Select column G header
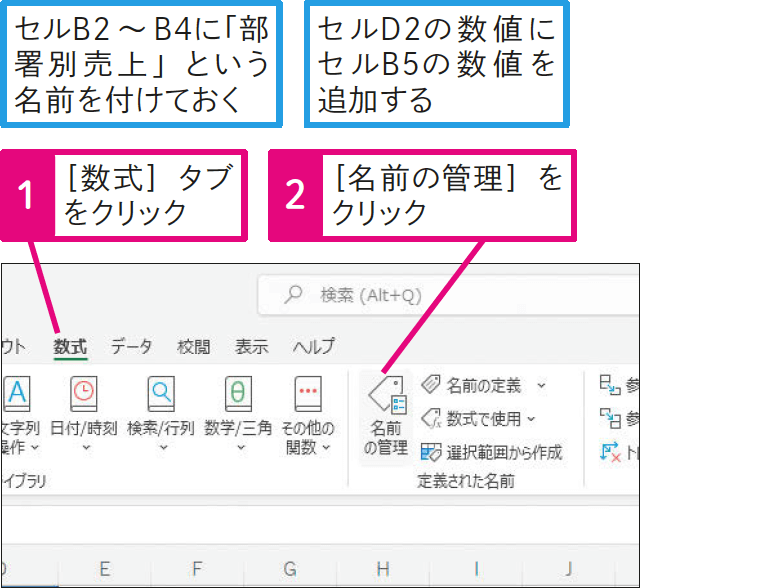 tap(290, 569)
